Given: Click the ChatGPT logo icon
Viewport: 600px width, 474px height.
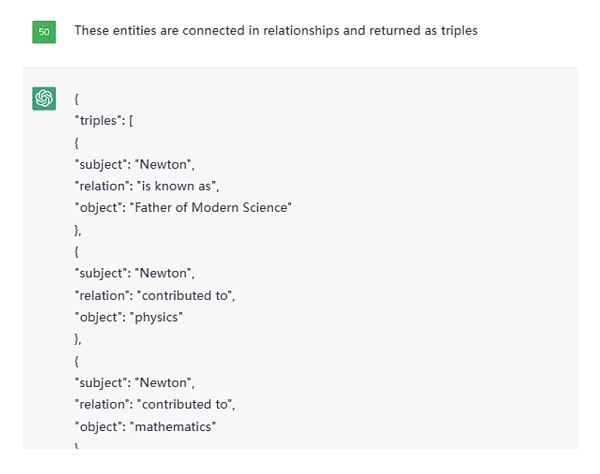Looking at the screenshot, I should coord(44,98).
